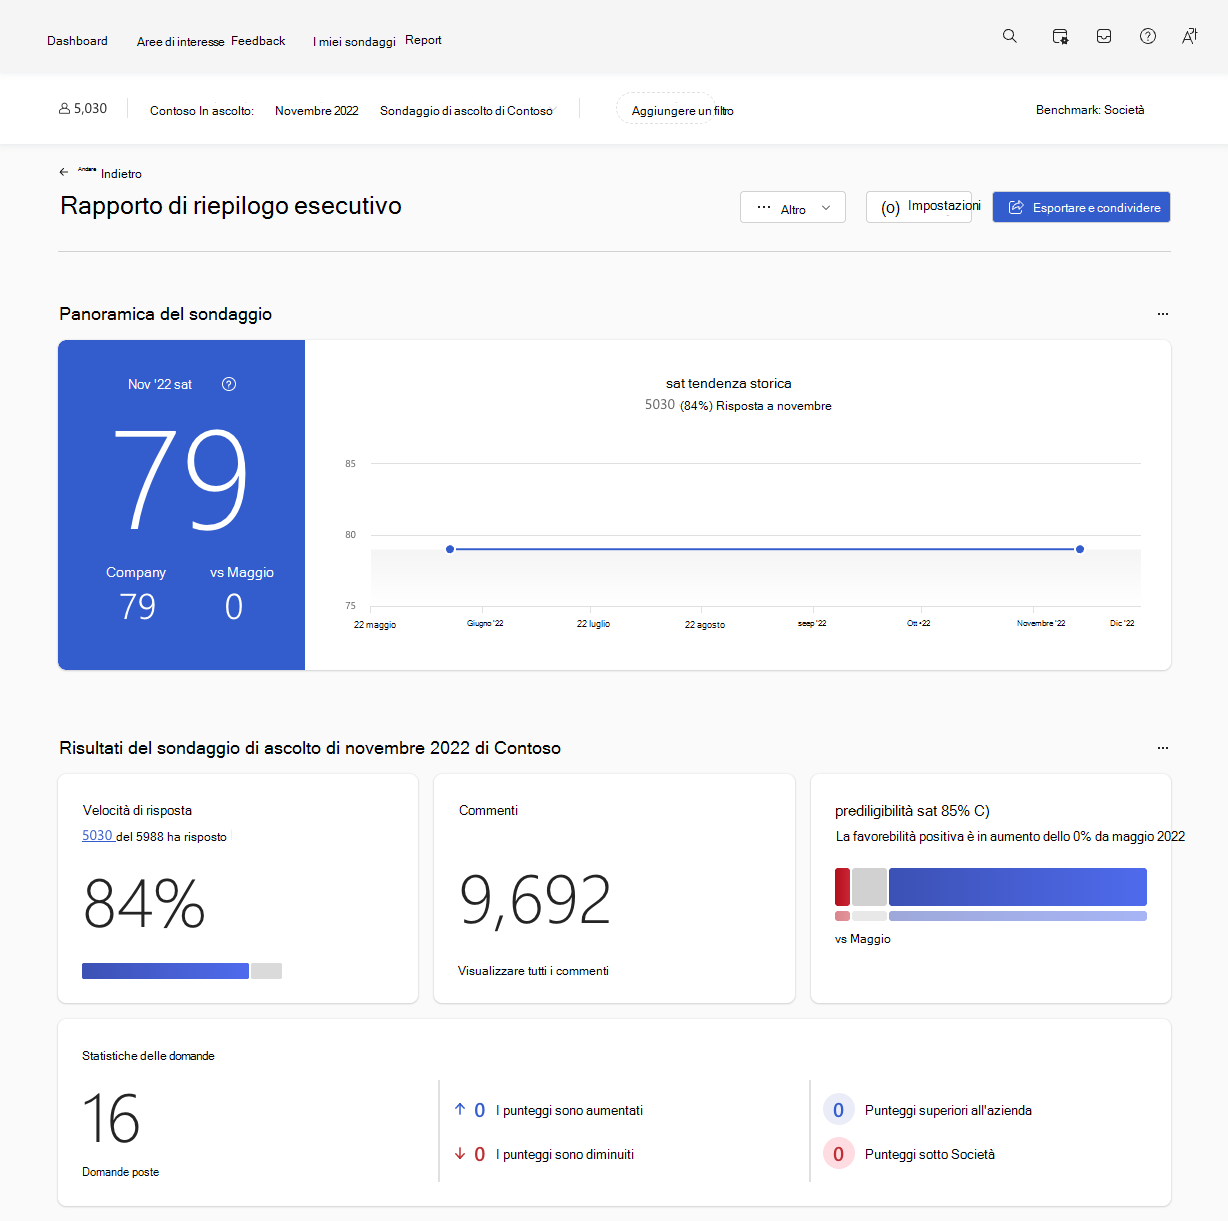Viewport: 1228px width, 1221px height.
Task: Click the blue favorable segment of favorability bar
Action: (x=1018, y=887)
